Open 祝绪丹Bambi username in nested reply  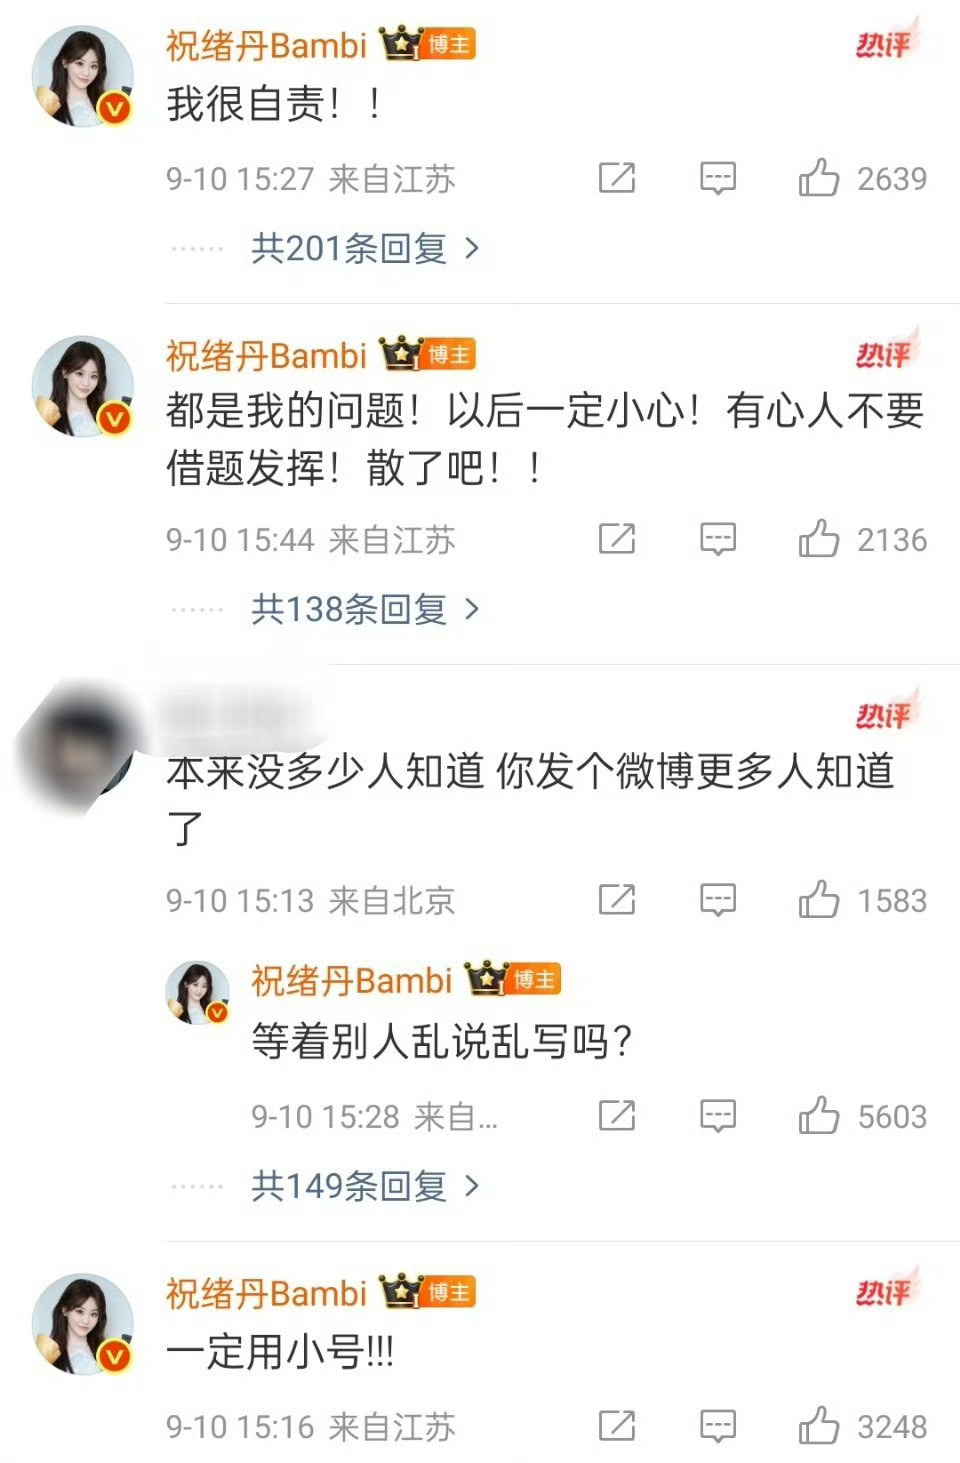[352, 981]
